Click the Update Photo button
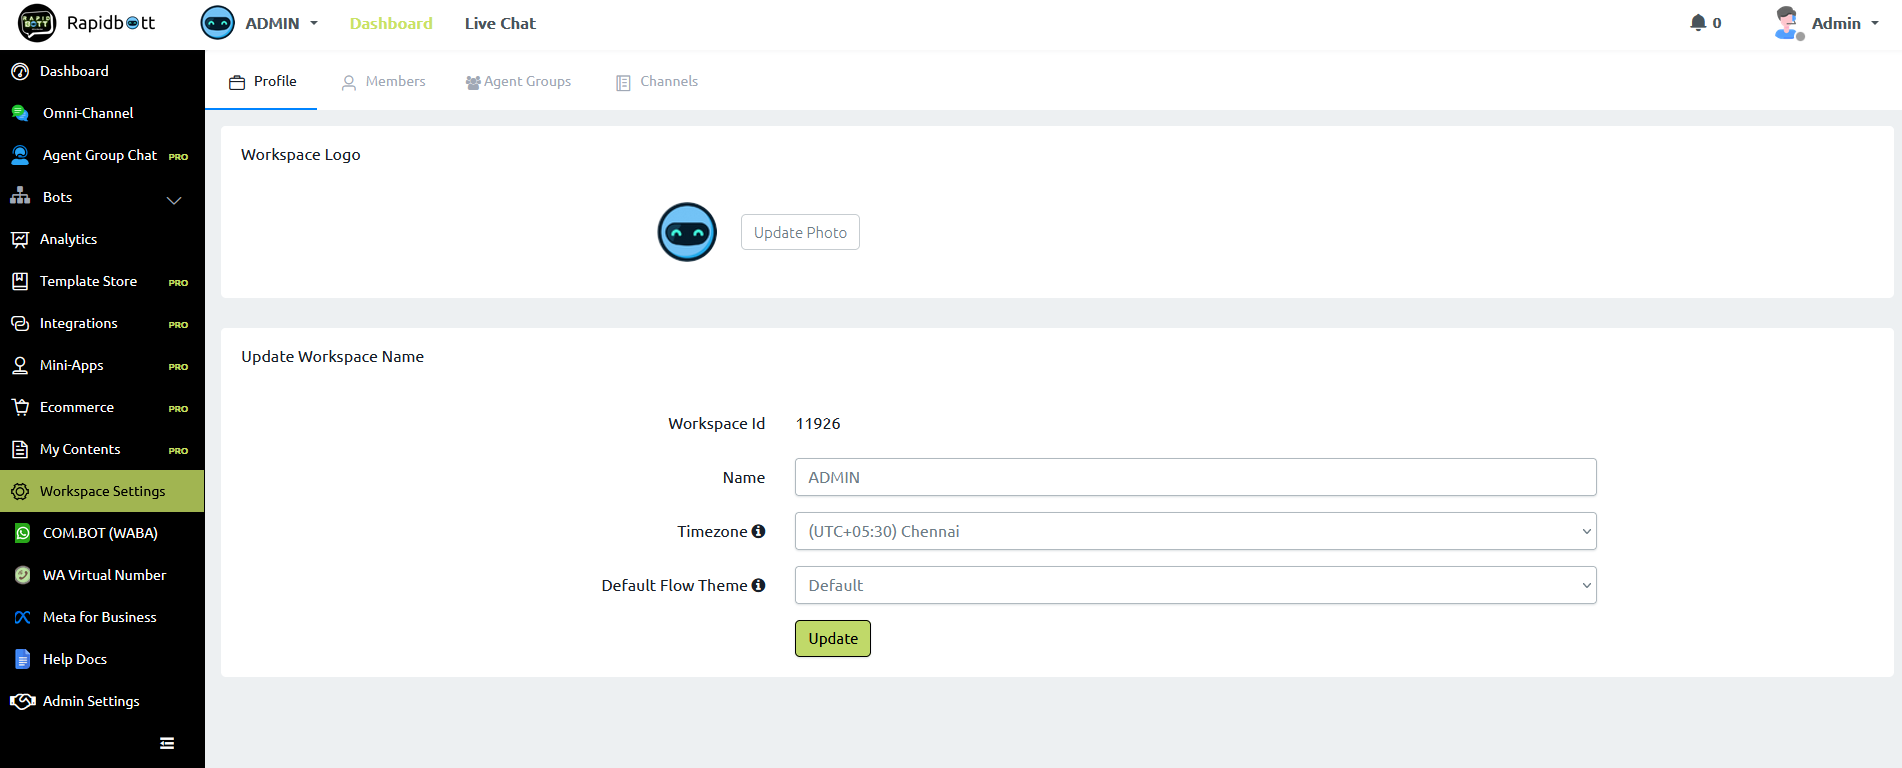1902x768 pixels. click(x=799, y=232)
